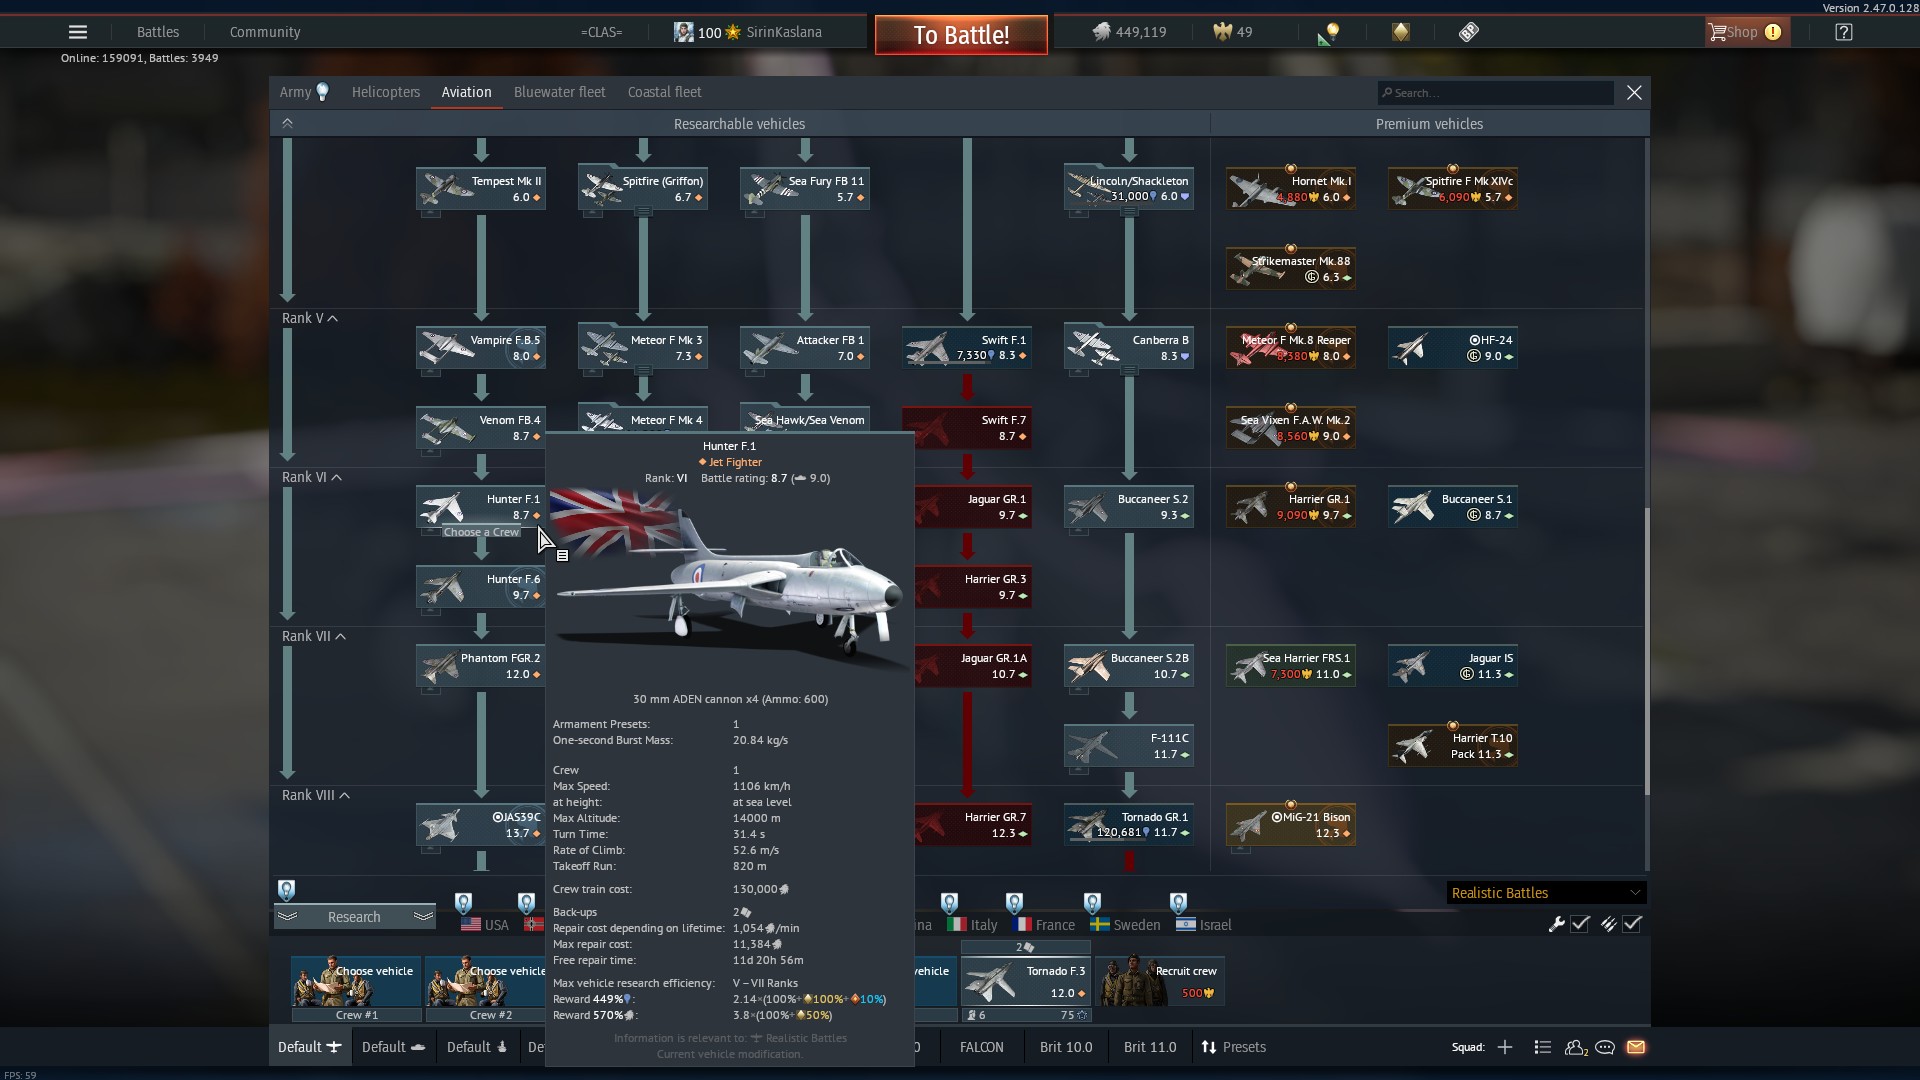Viewport: 1920px width, 1080px height.
Task: Select the Lincoln/Shackleton bomber group
Action: pos(1129,189)
